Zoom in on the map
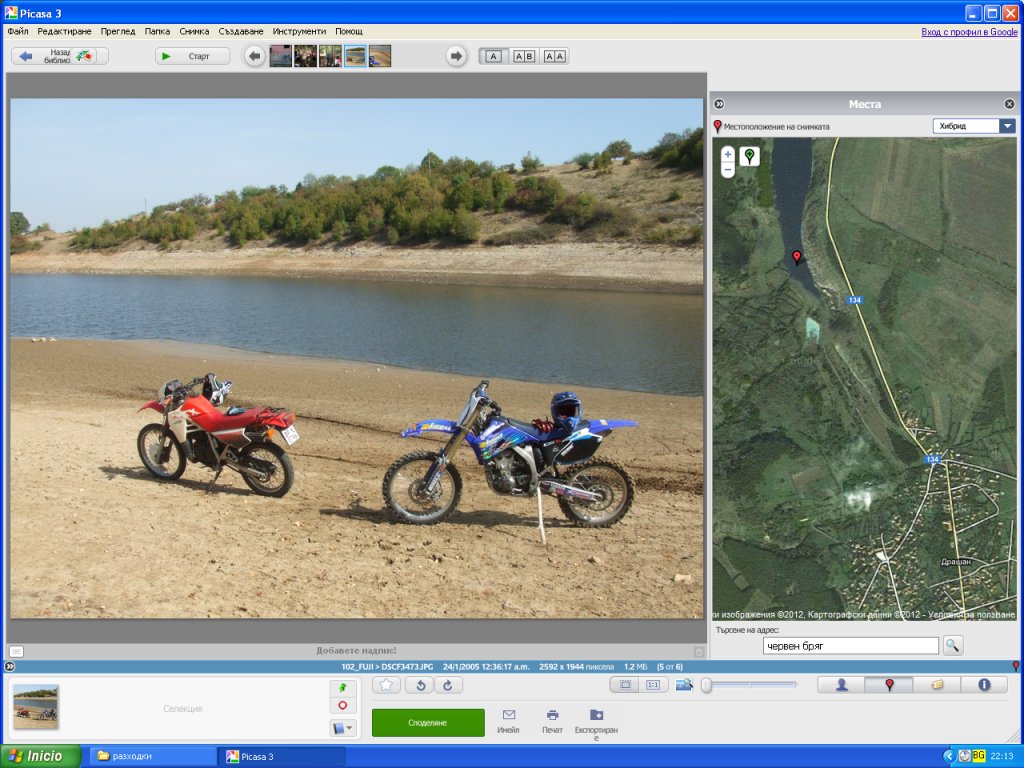 coord(728,155)
